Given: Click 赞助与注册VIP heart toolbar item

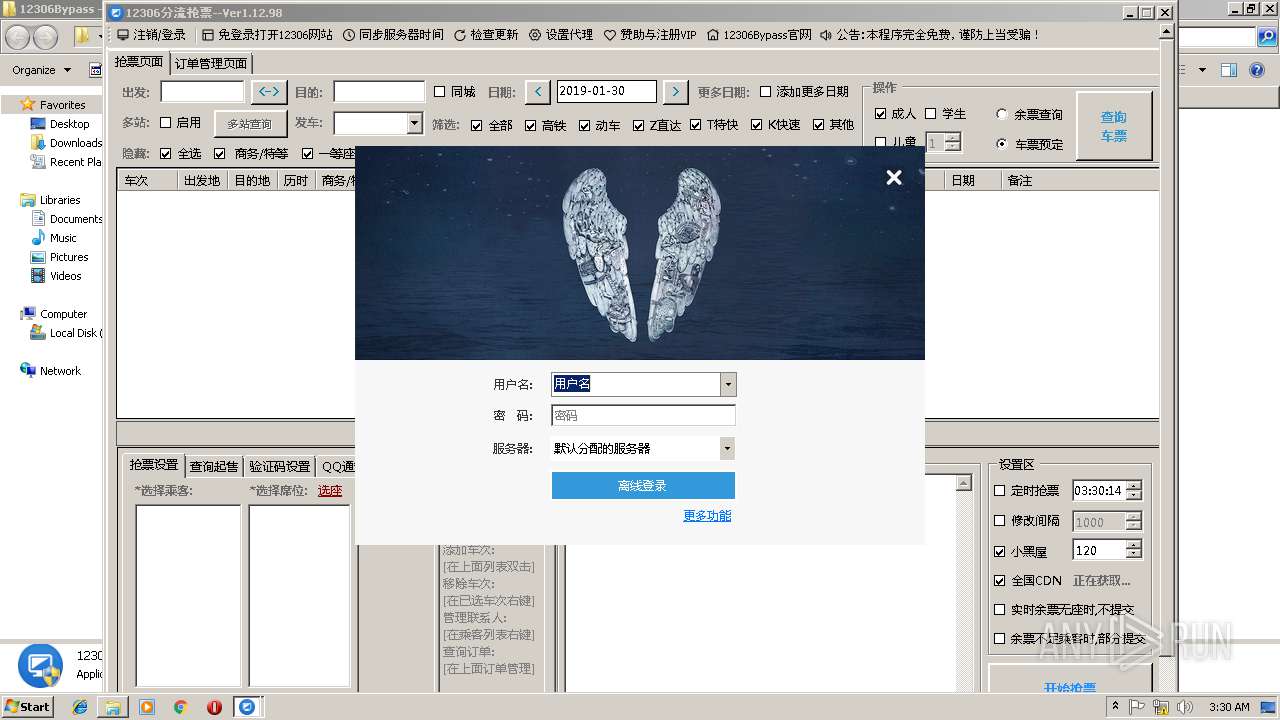Looking at the screenshot, I should point(650,34).
